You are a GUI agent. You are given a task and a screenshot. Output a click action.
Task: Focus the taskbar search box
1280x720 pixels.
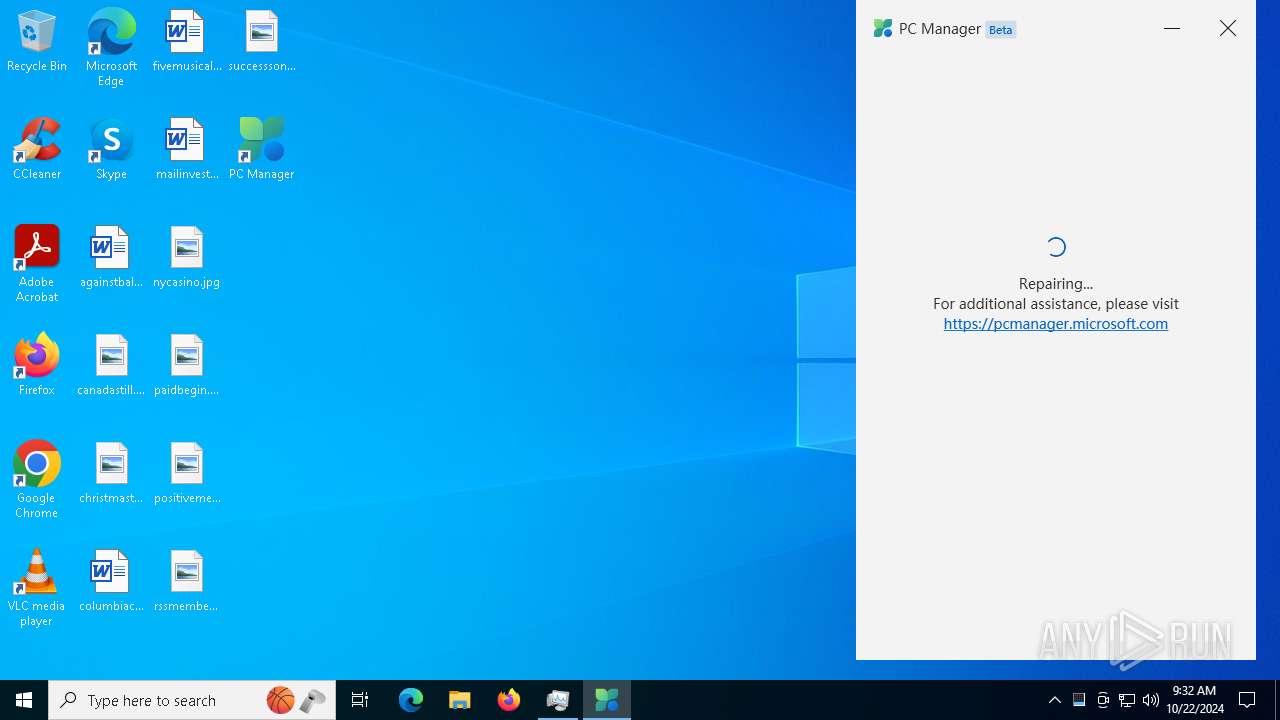(192, 700)
